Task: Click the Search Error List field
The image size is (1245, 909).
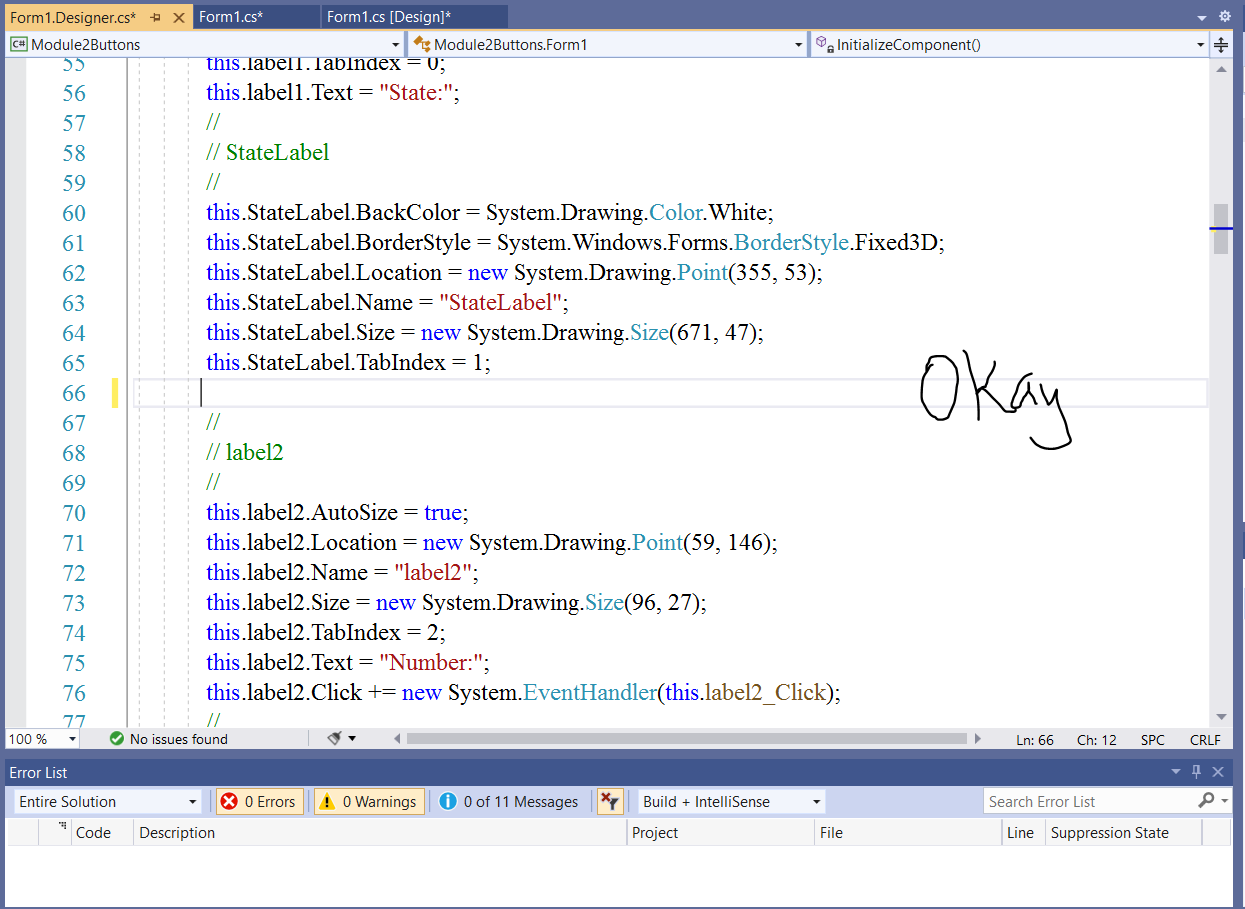Action: [x=1090, y=801]
